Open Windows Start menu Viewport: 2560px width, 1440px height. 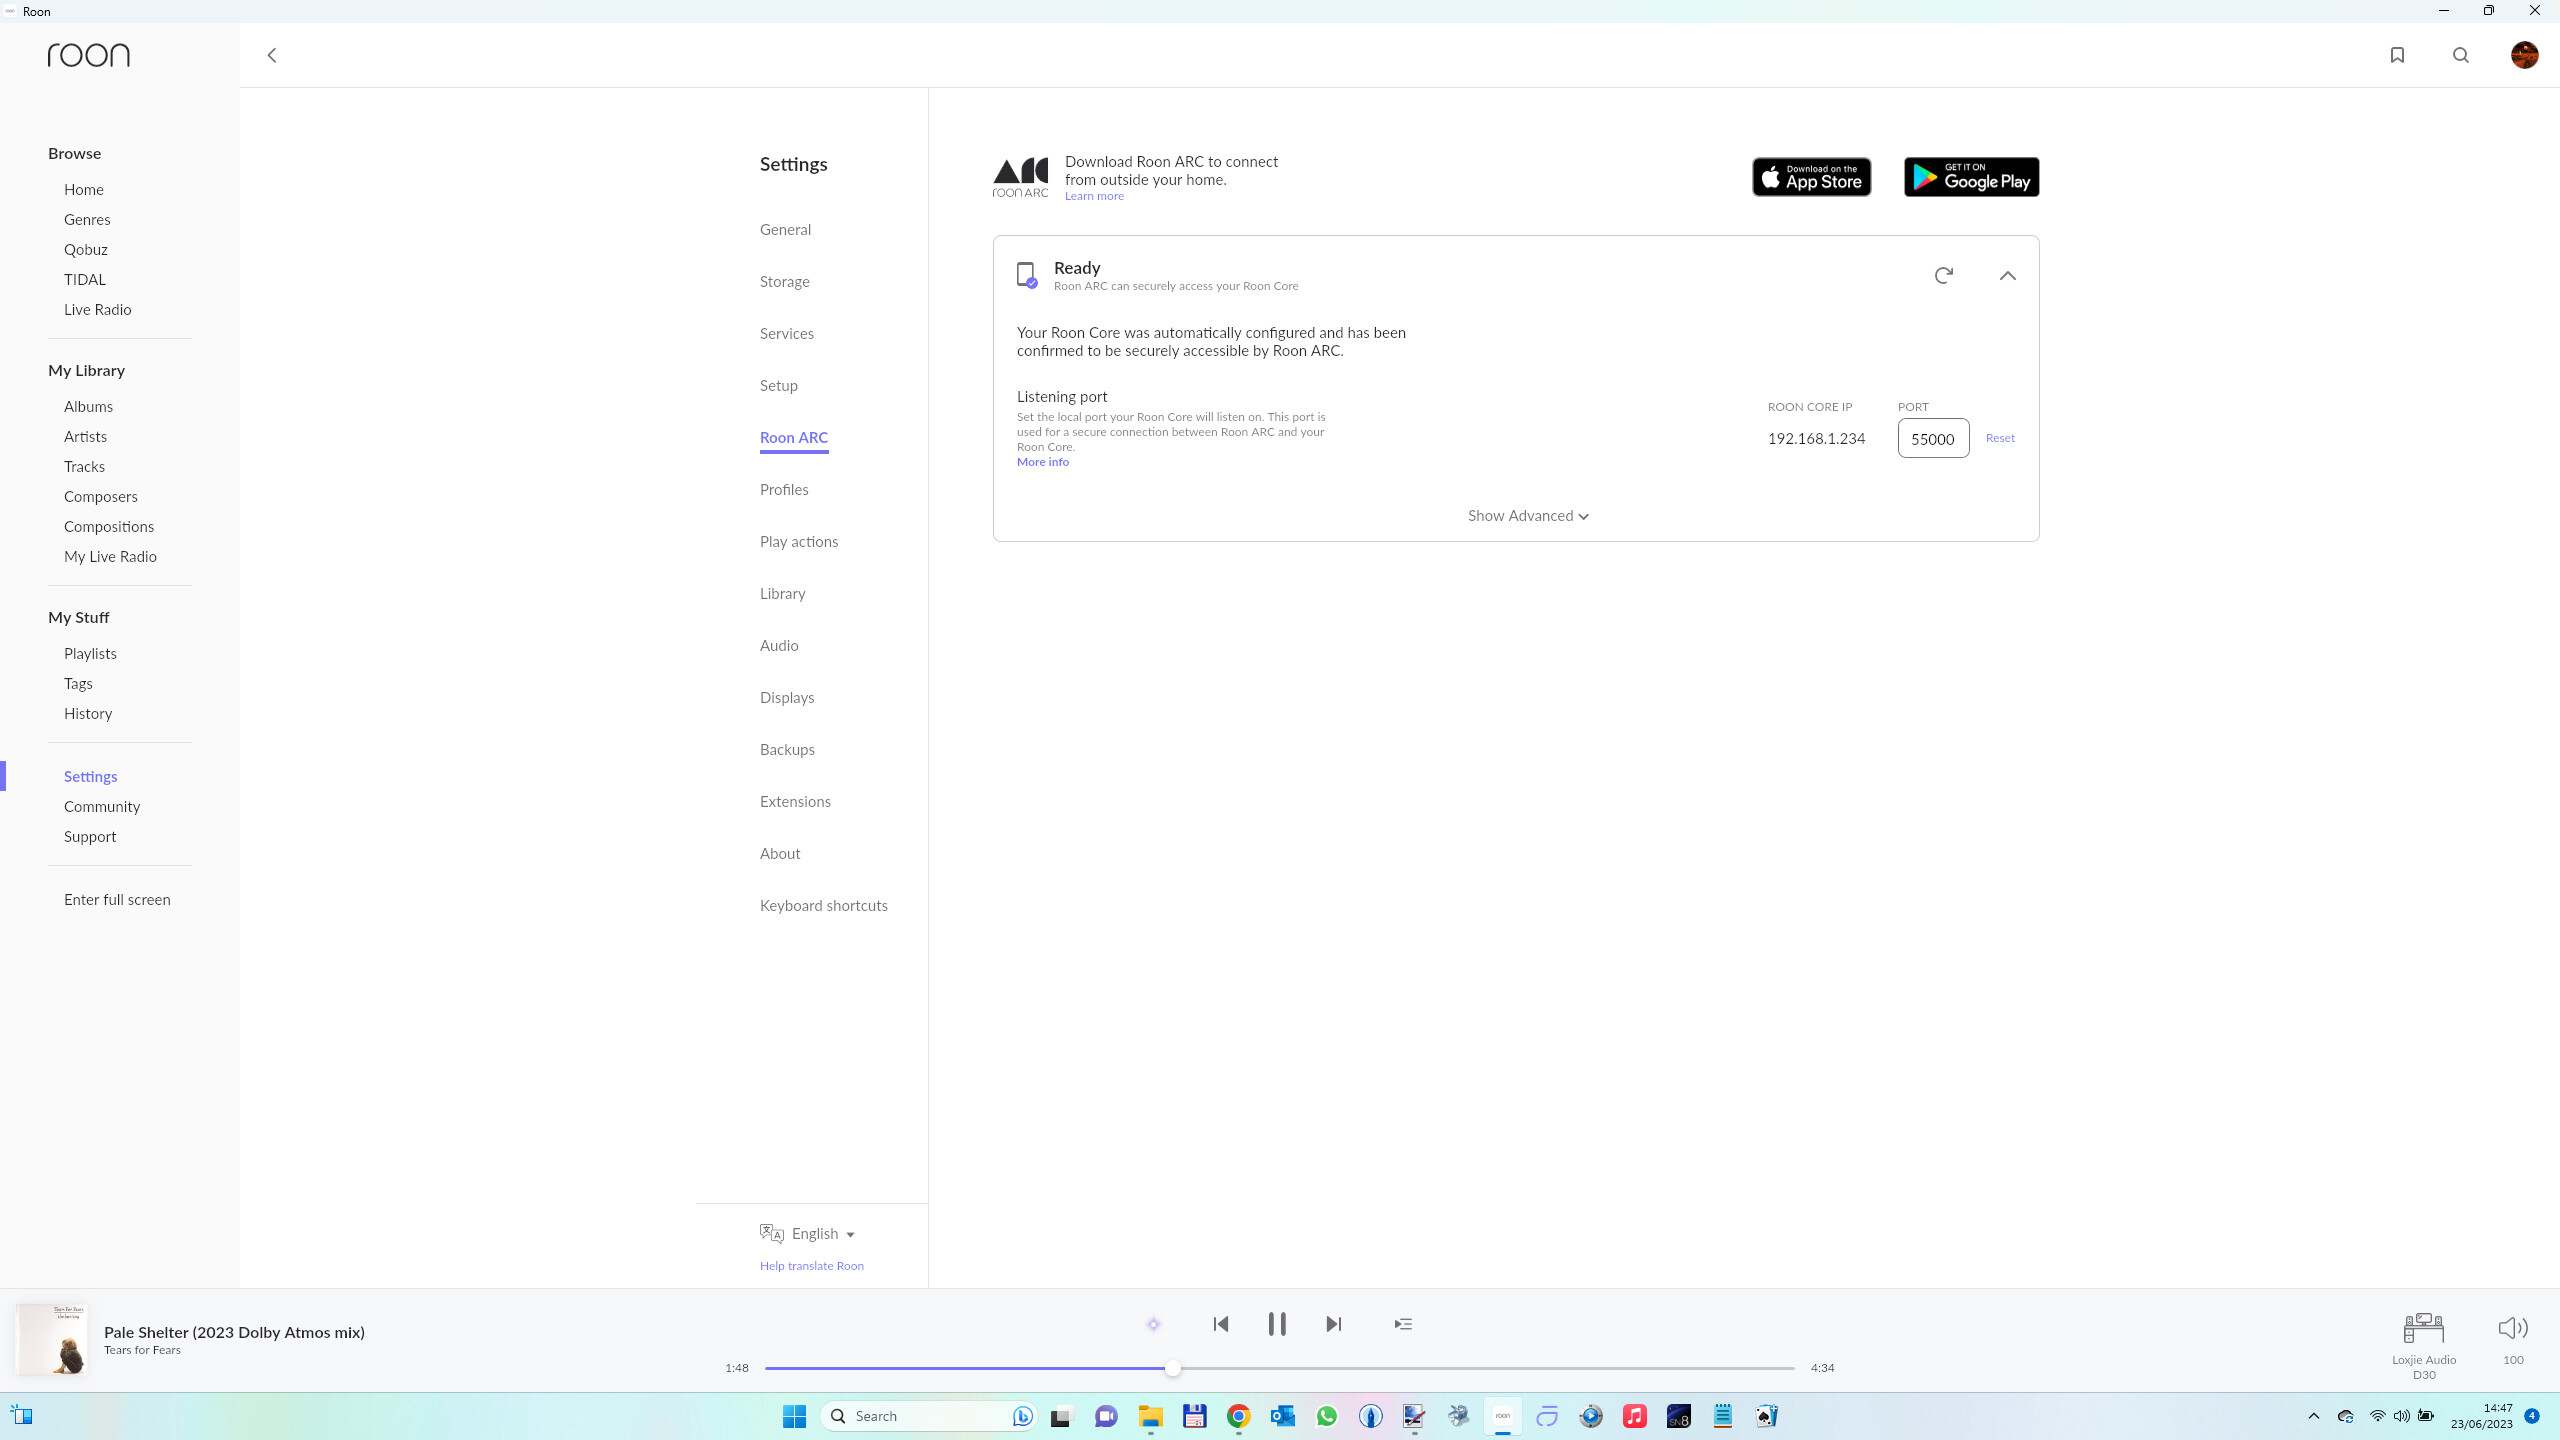(x=794, y=1416)
